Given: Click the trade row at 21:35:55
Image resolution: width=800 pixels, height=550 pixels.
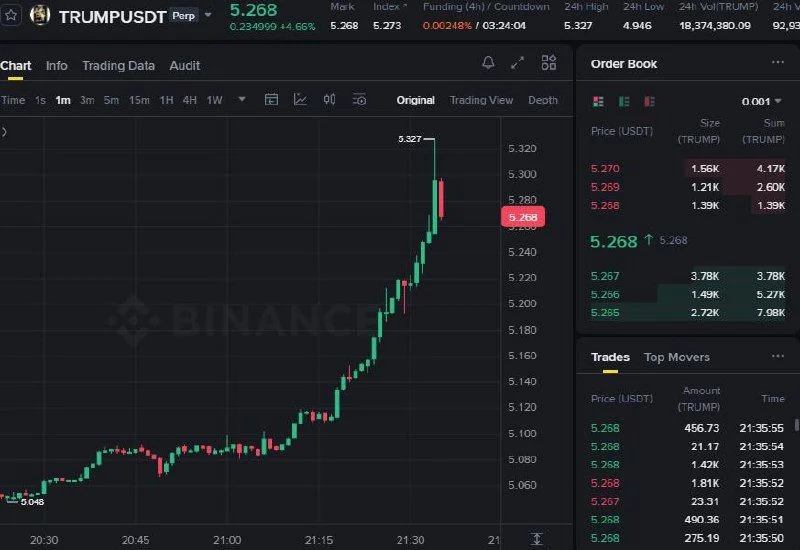Looking at the screenshot, I should click(687, 428).
